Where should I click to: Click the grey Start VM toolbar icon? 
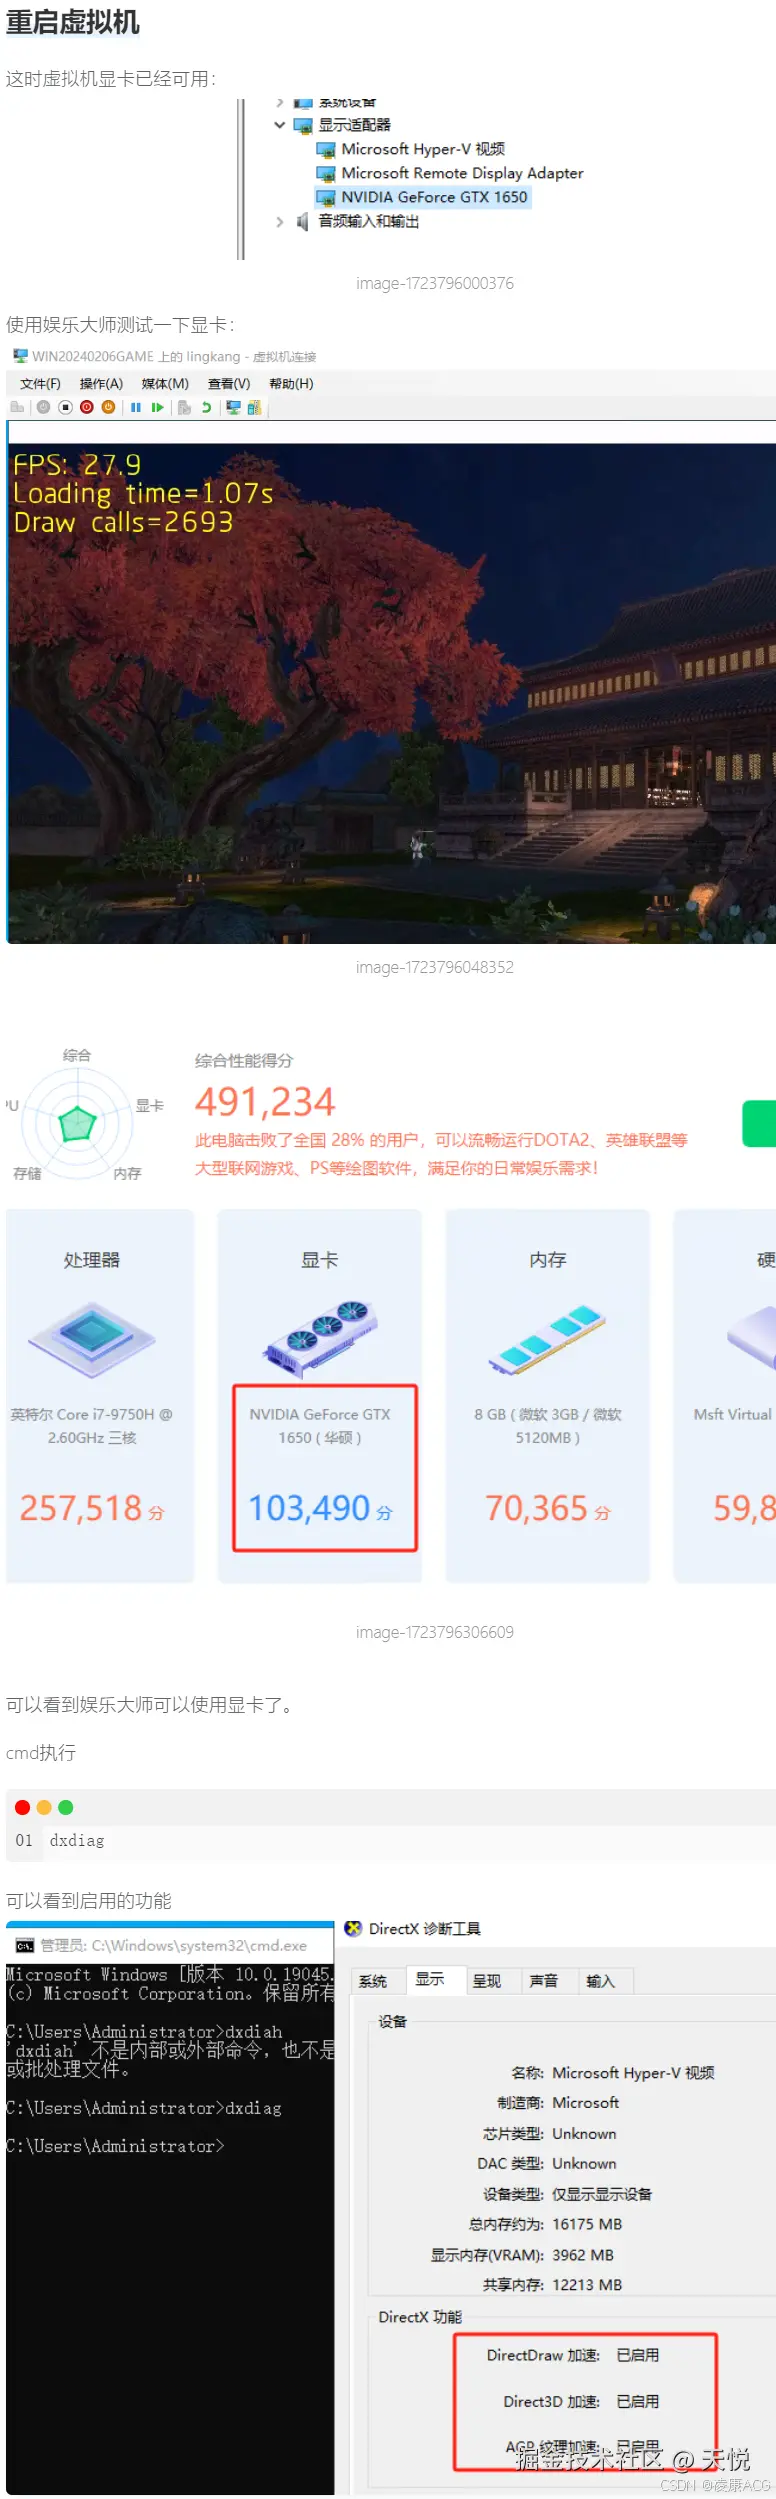point(43,407)
